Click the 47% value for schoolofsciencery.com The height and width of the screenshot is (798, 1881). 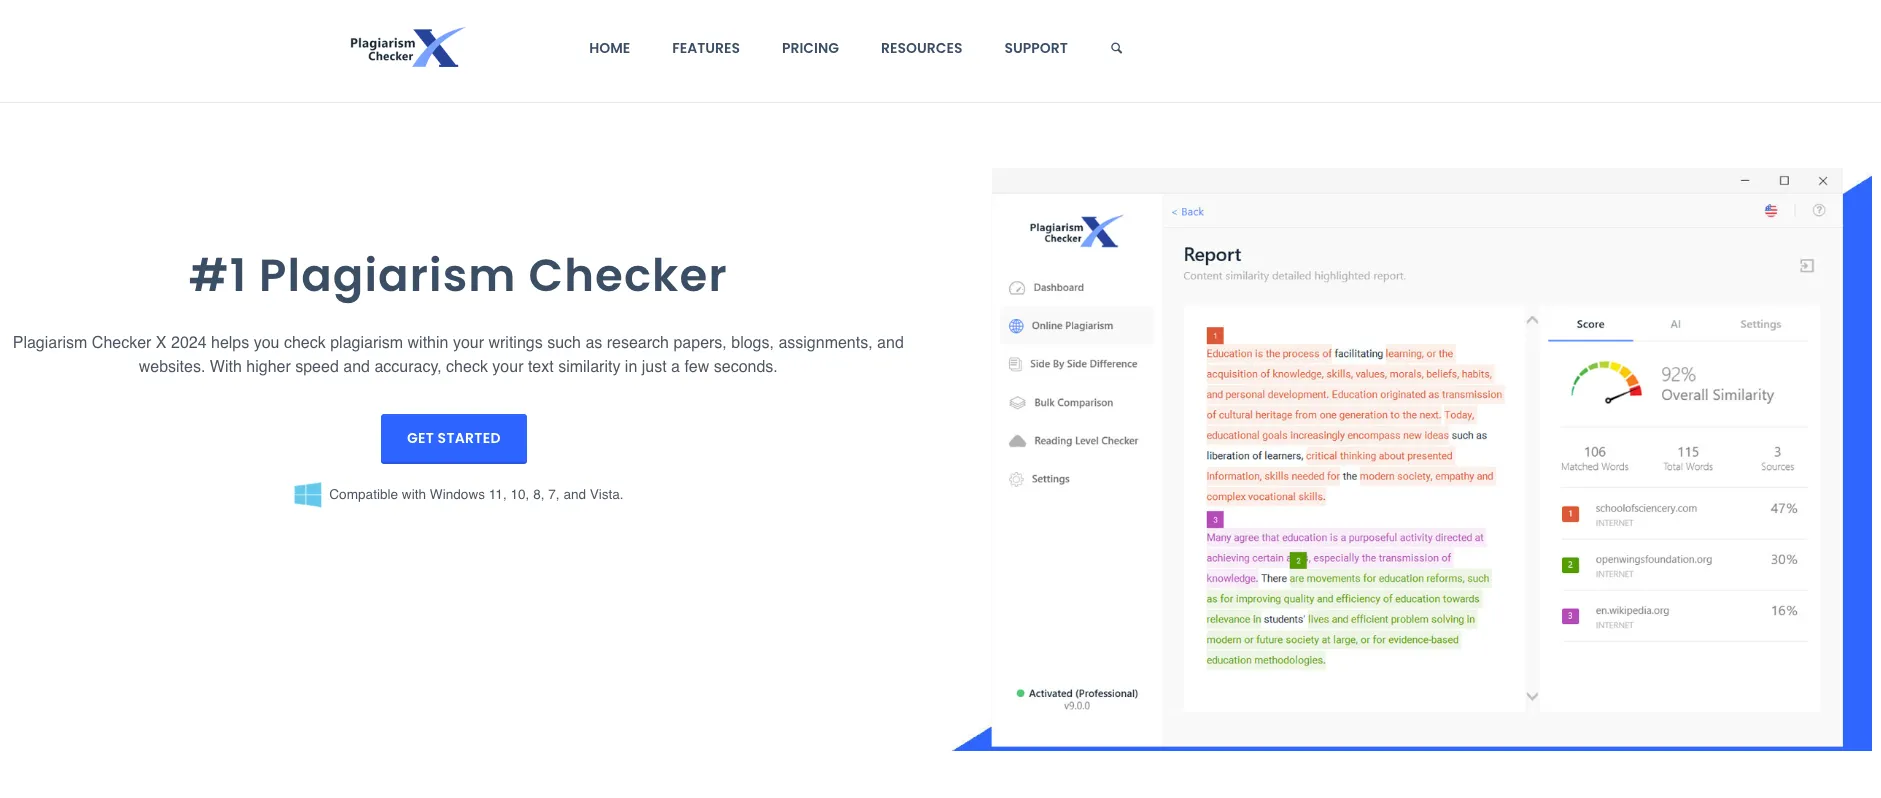(1784, 509)
